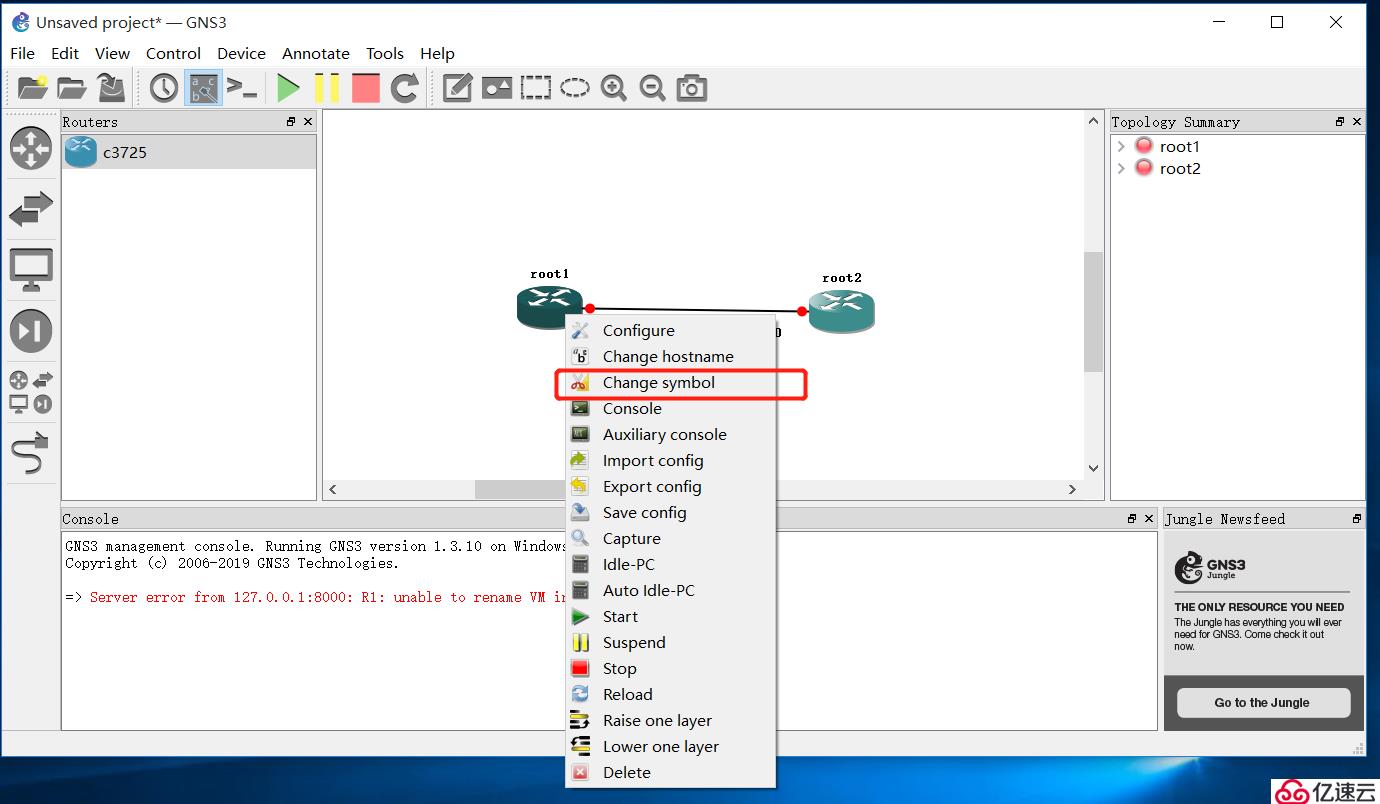This screenshot has width=1380, height=804.
Task: Browse routers in device sidebar
Action: pos(31,148)
